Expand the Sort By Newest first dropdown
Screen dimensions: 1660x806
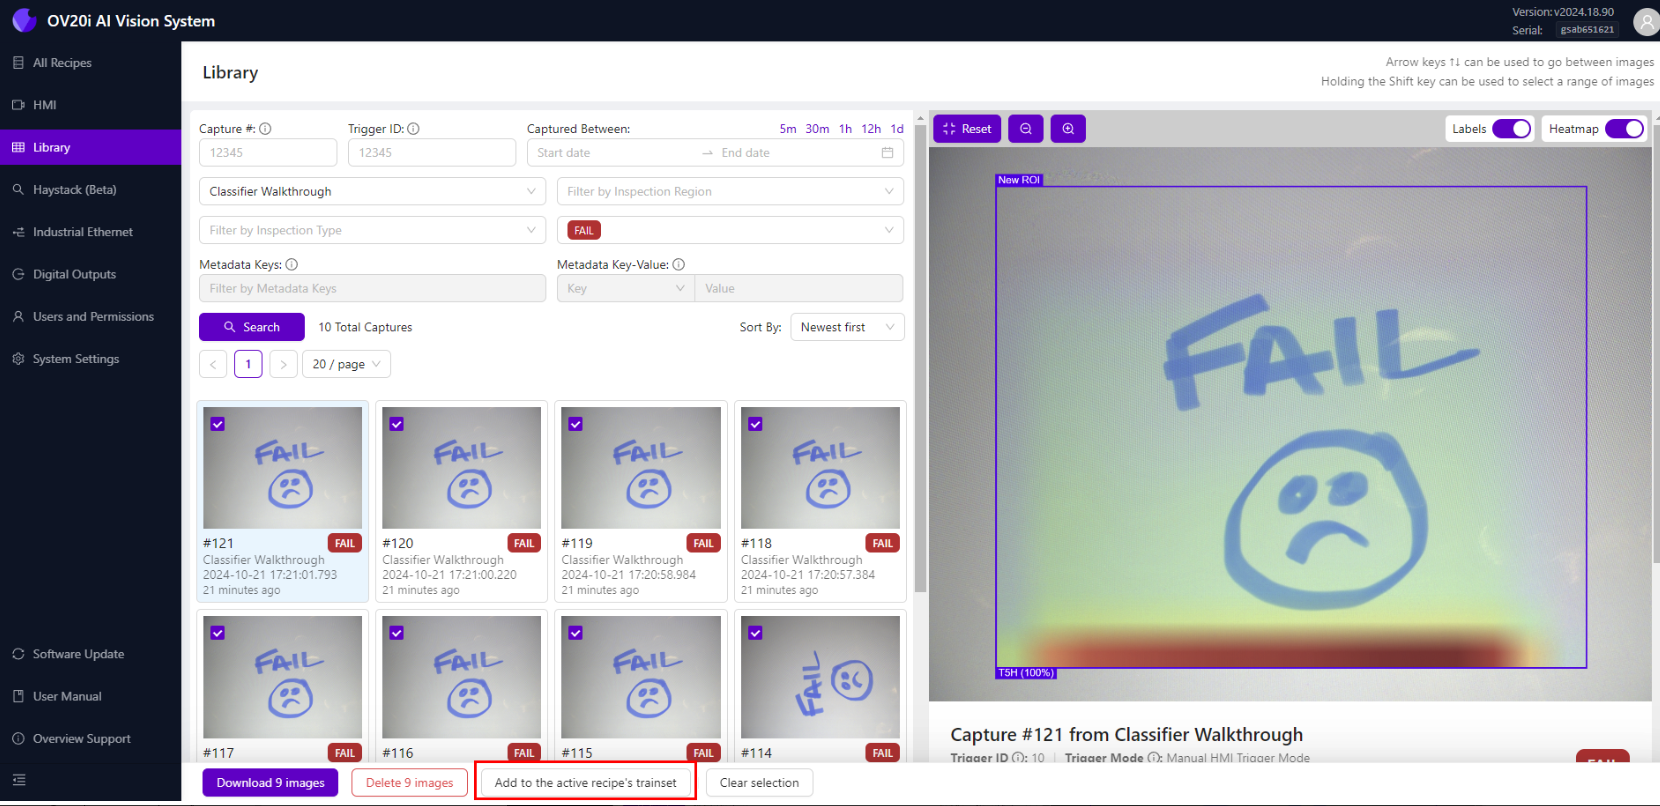[x=846, y=327]
